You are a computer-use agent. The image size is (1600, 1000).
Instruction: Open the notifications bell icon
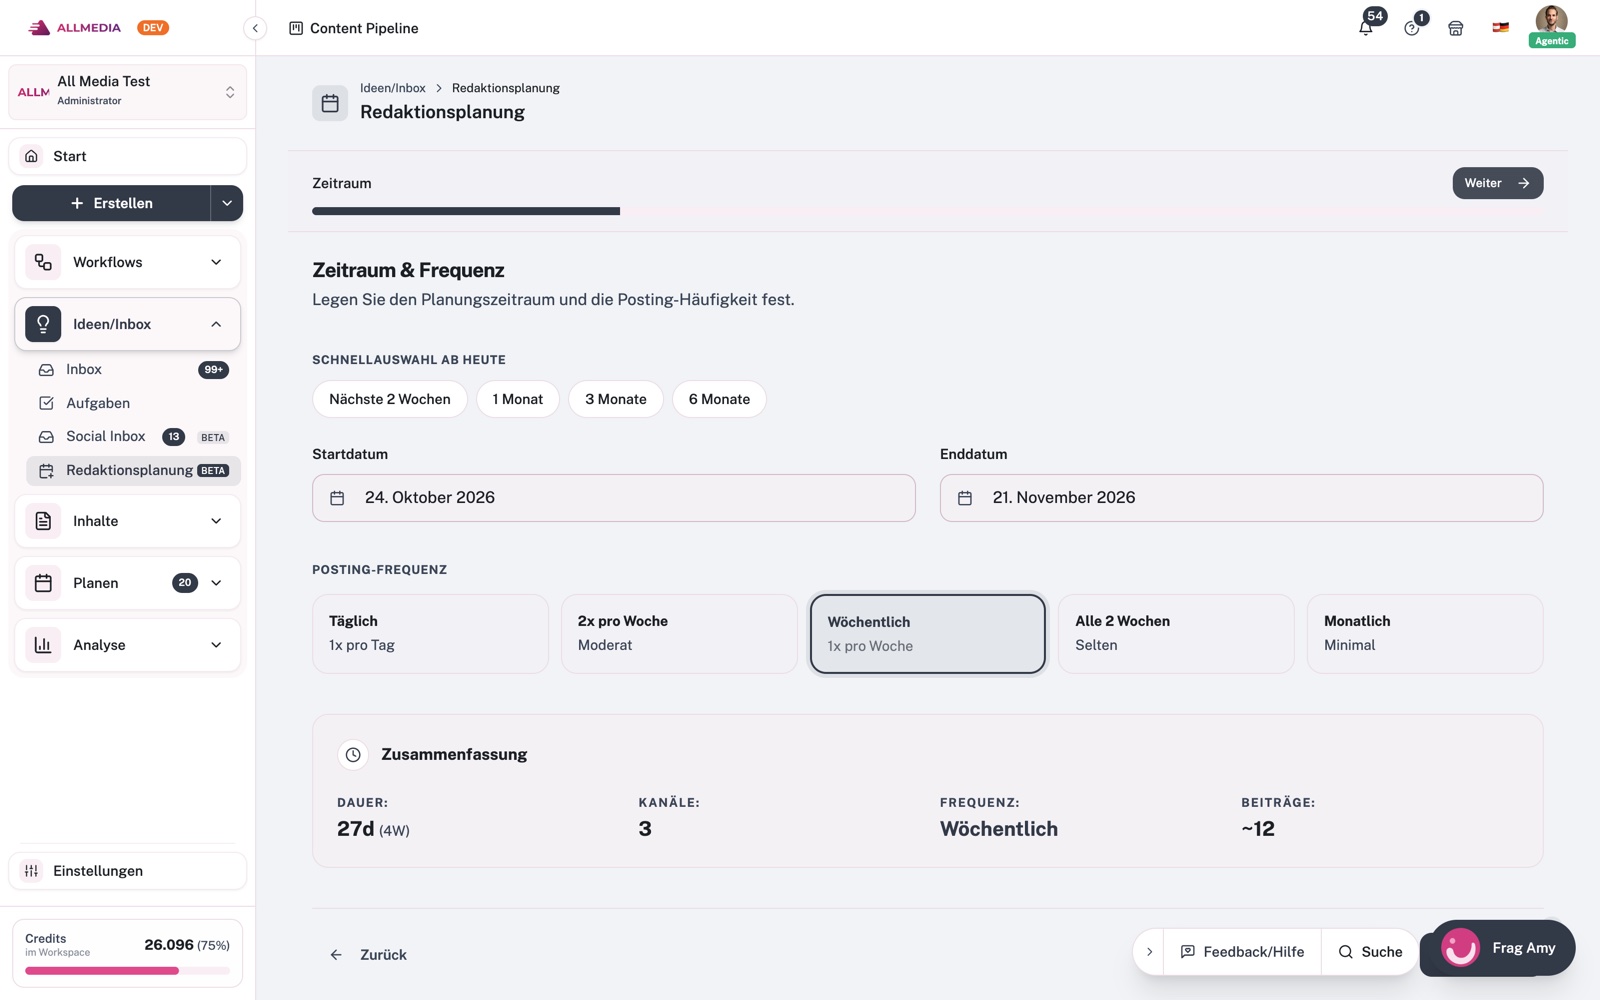click(1366, 27)
